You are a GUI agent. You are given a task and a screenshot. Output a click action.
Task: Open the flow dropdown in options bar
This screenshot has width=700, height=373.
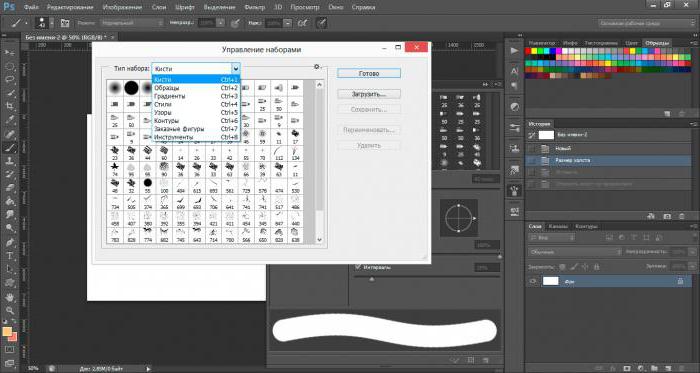point(288,23)
